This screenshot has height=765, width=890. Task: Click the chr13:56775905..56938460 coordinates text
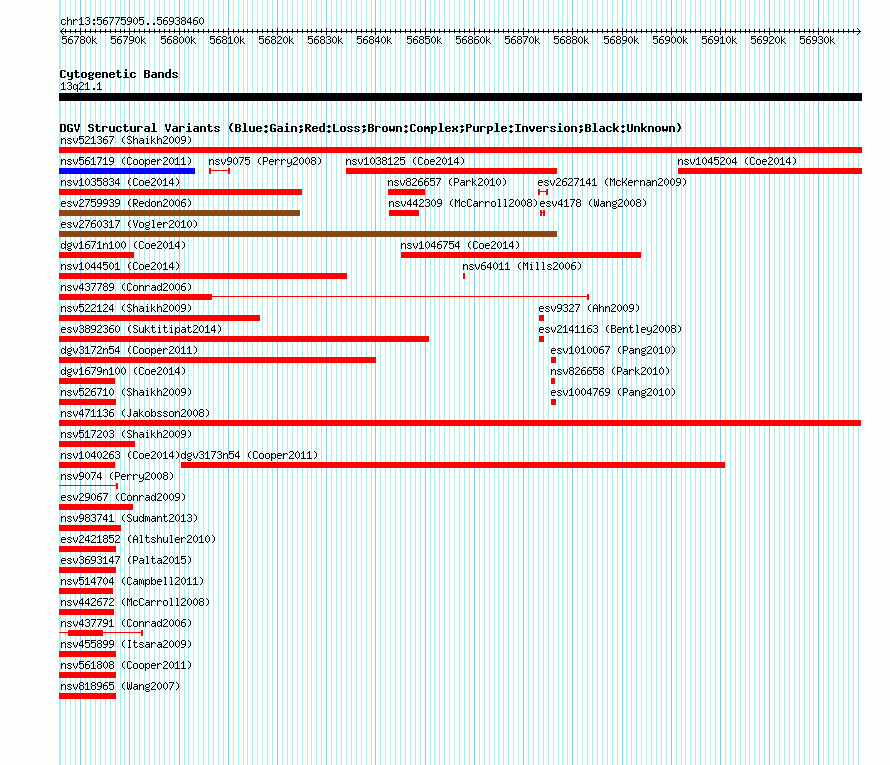pos(132,21)
